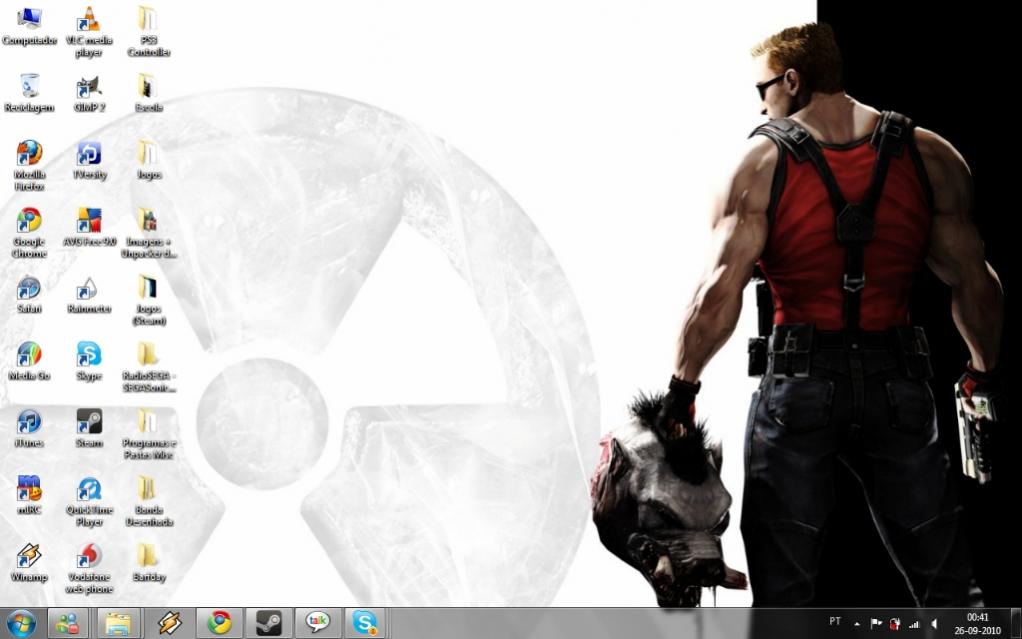
Task: Select the Mozilla Firefox desktop shortcut
Action: coord(29,166)
